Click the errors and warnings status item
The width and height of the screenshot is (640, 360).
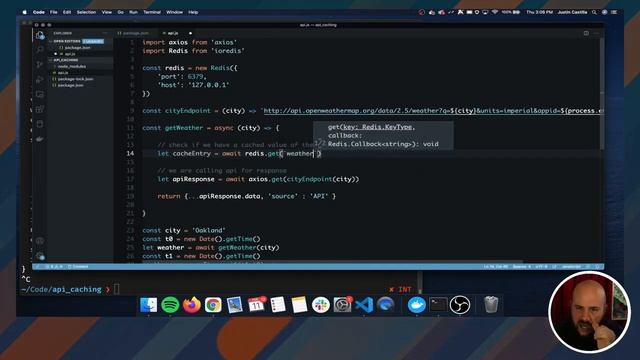54,267
